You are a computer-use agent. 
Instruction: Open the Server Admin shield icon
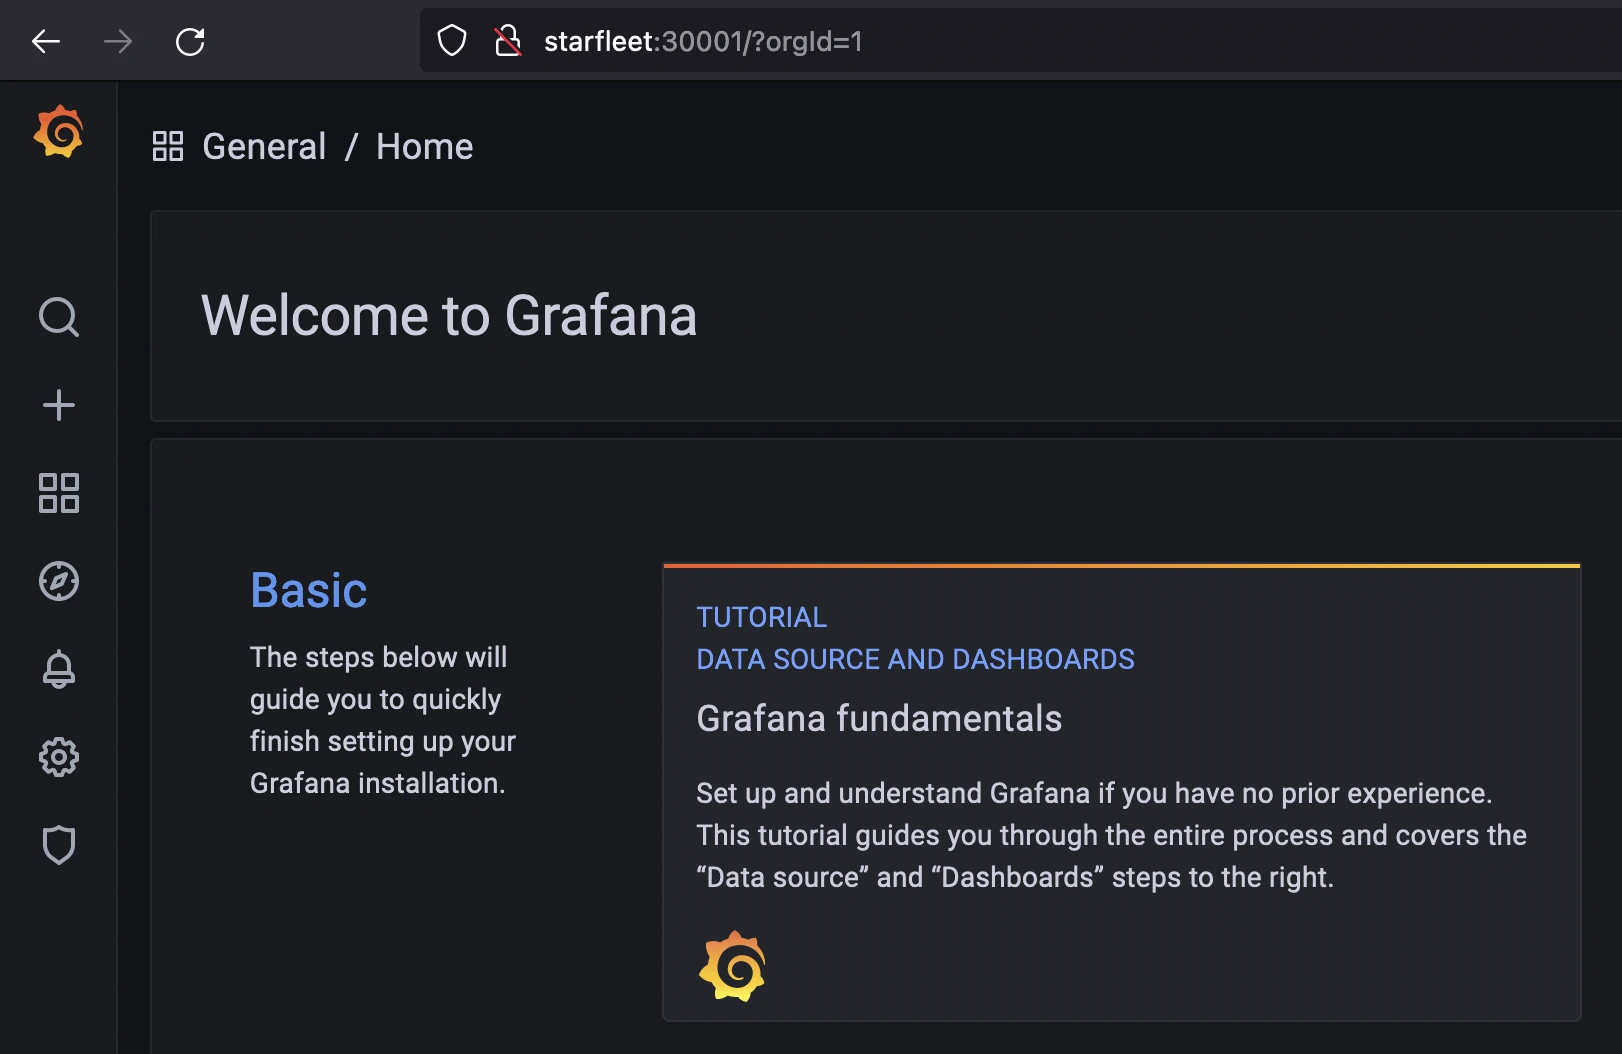pyautogui.click(x=58, y=845)
